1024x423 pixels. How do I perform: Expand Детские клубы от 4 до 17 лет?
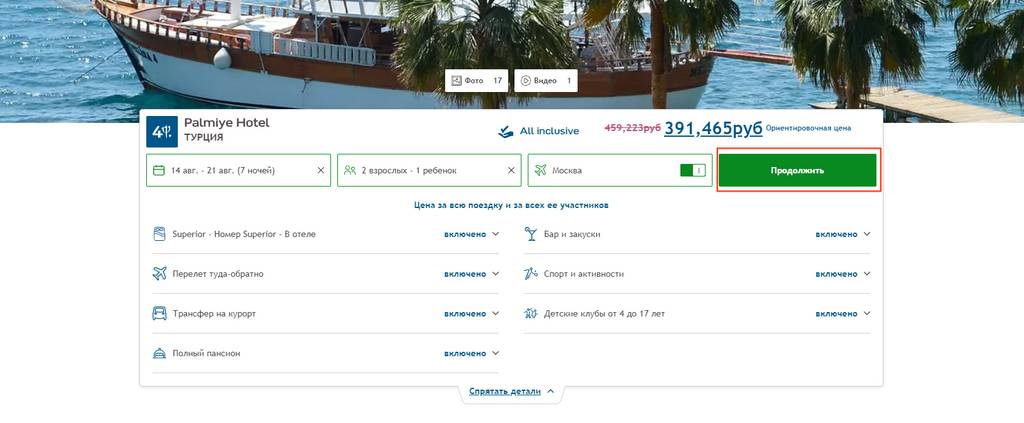coord(867,314)
